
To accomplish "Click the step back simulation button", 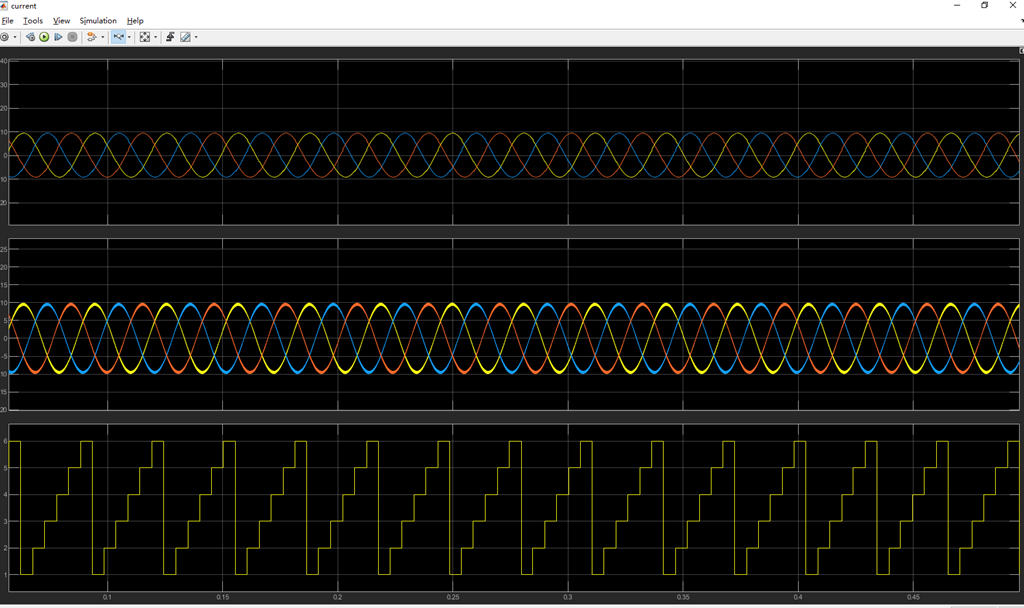I will (x=30, y=37).
